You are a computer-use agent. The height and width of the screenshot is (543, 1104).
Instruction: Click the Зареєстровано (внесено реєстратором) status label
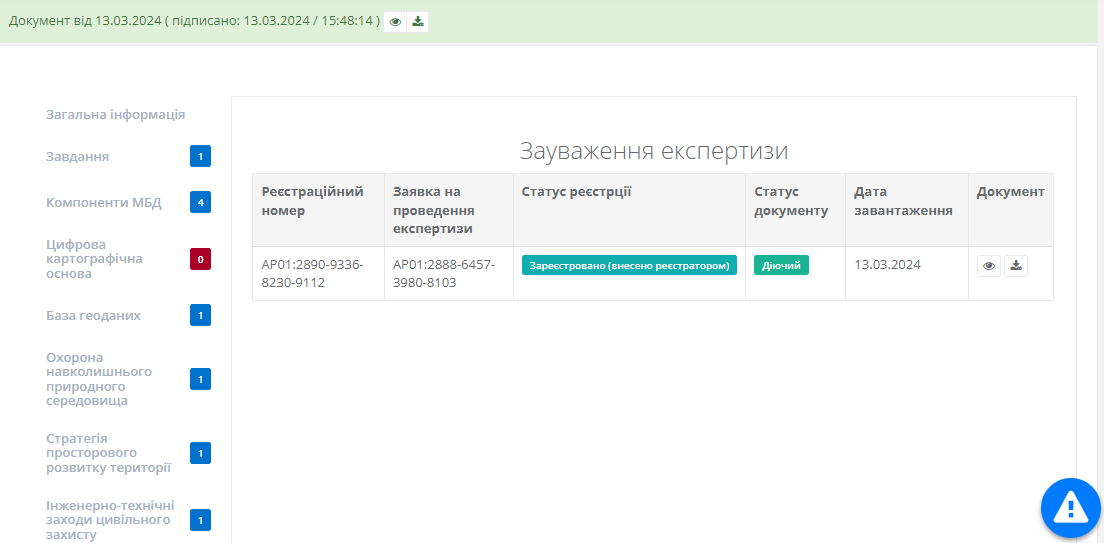(x=629, y=265)
